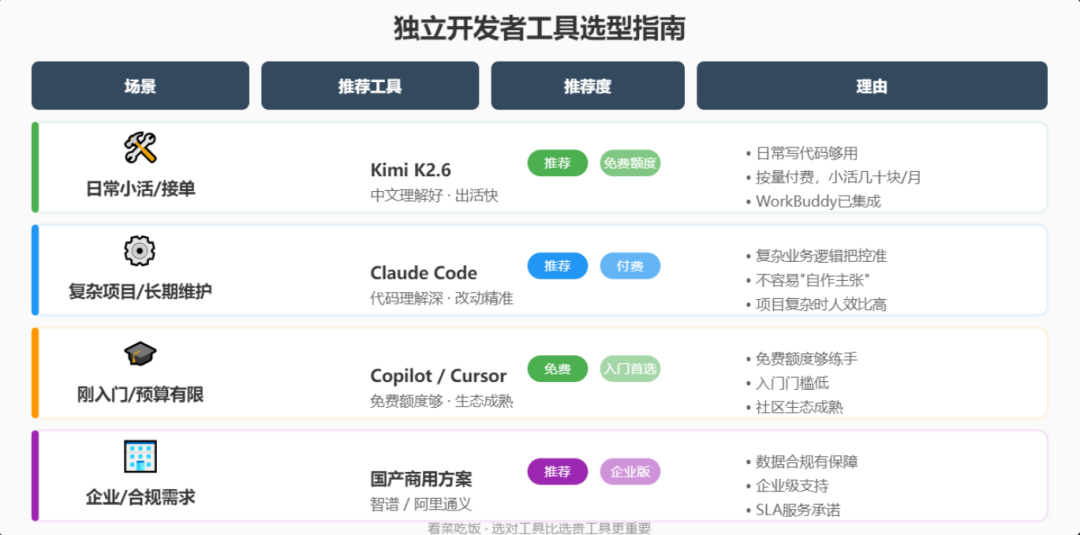1080x535 pixels.
Task: Click the 付费 badge
Action: [x=630, y=266]
